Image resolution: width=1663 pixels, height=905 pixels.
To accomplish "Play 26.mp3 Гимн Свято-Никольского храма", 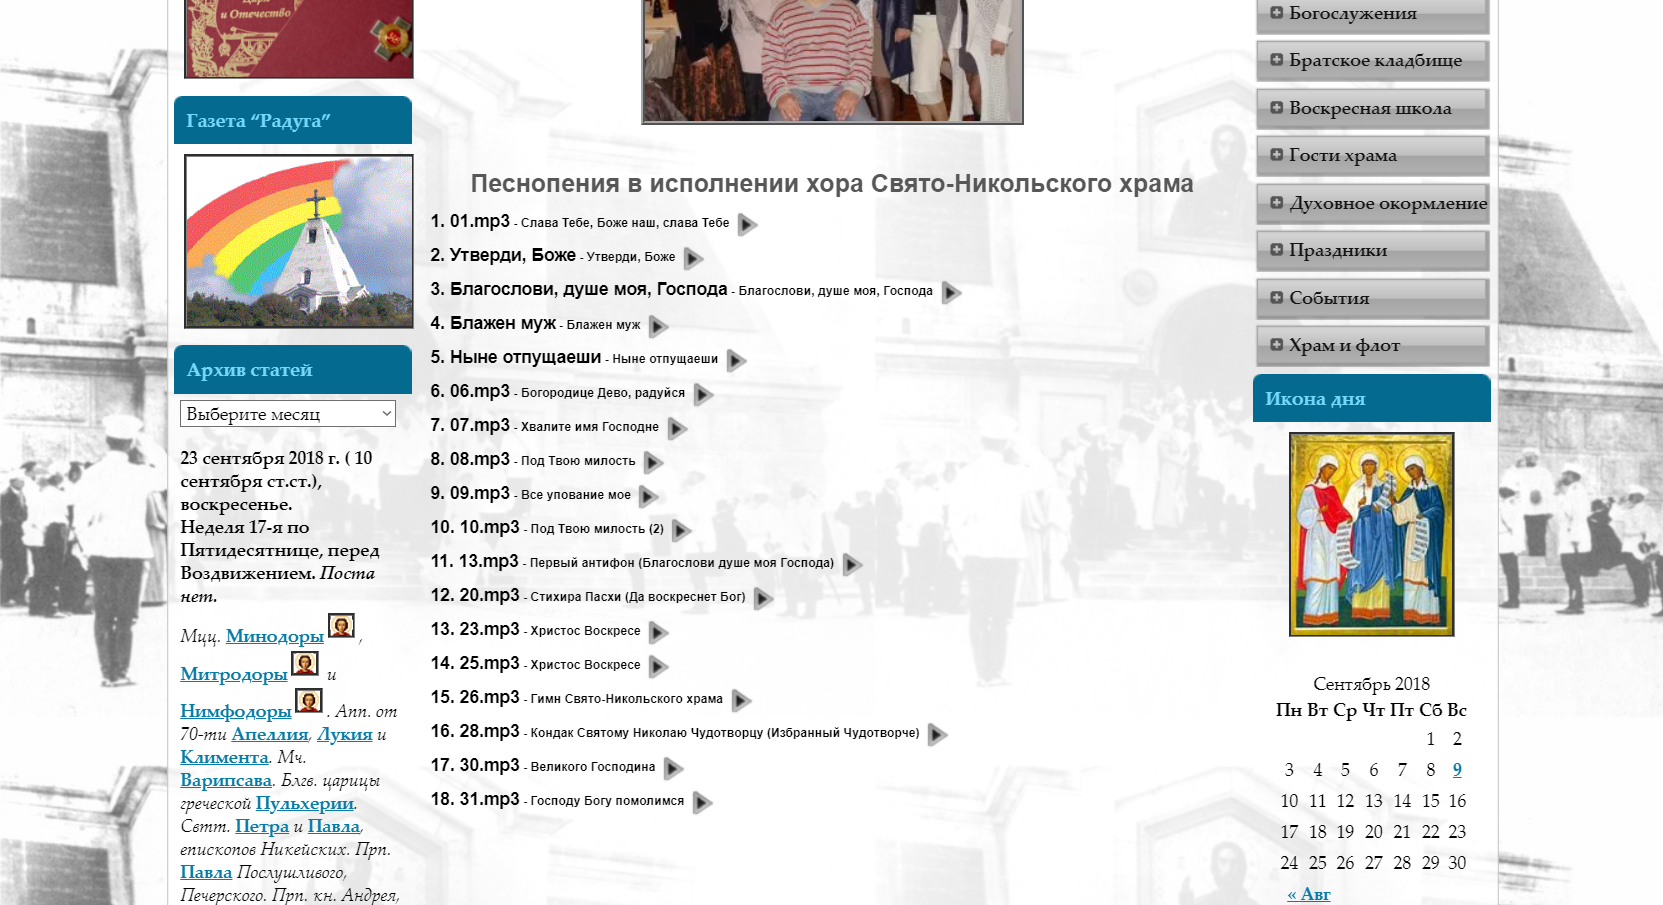I will (741, 700).
